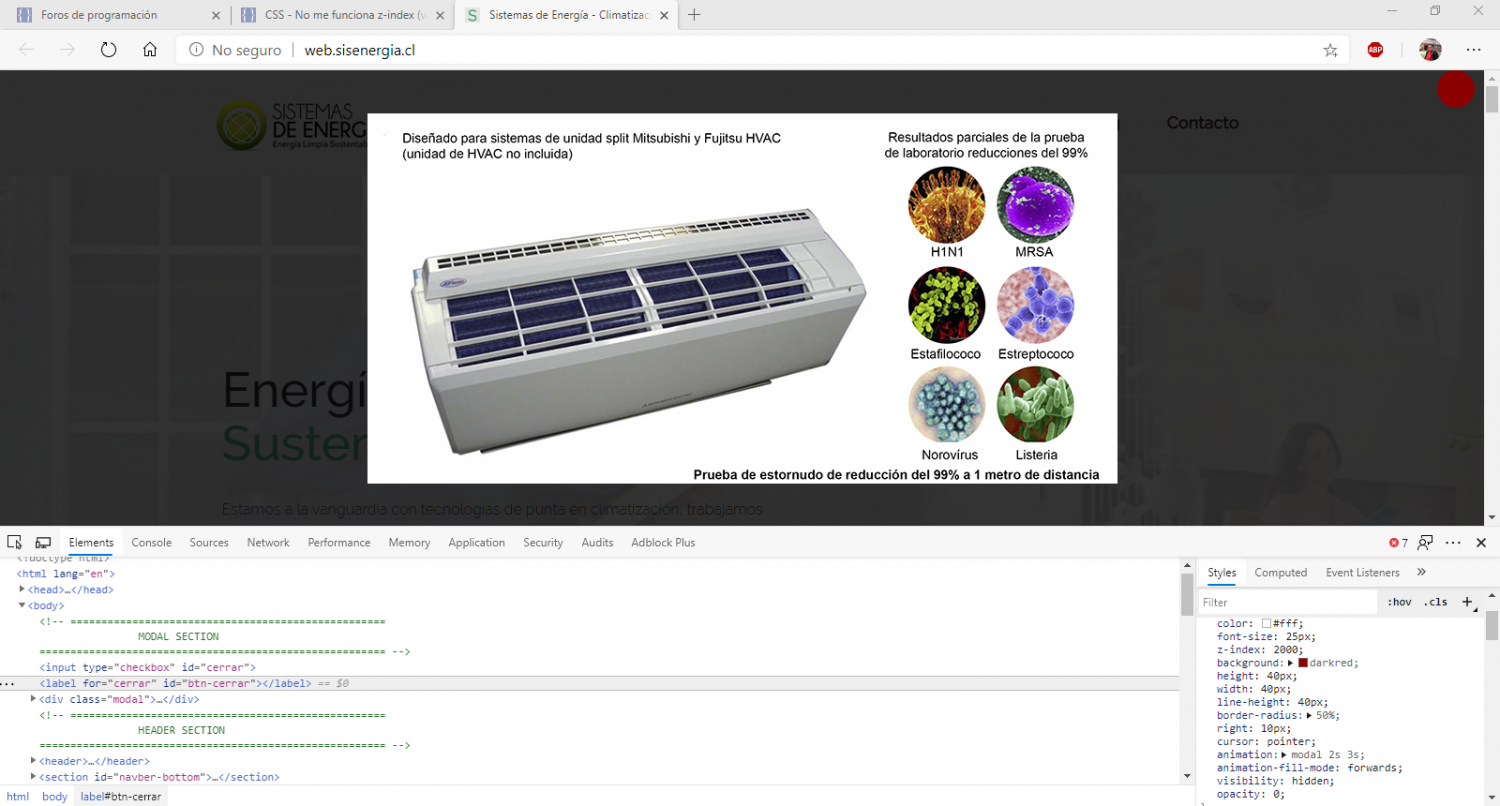Expand the border-radius property arrow
This screenshot has width=1500, height=806.
[1310, 715]
